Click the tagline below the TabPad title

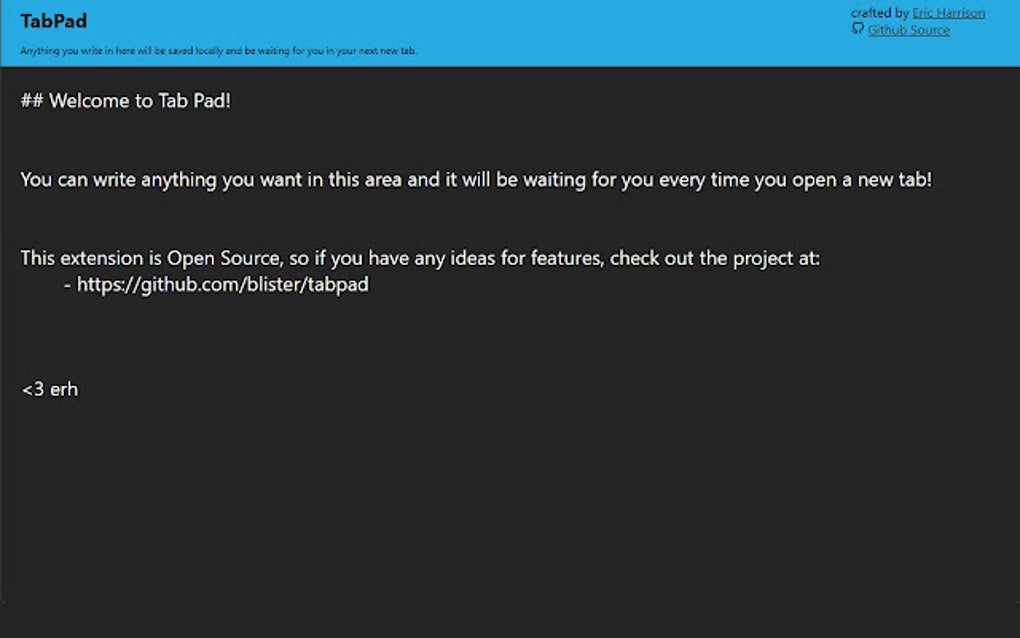pos(220,50)
